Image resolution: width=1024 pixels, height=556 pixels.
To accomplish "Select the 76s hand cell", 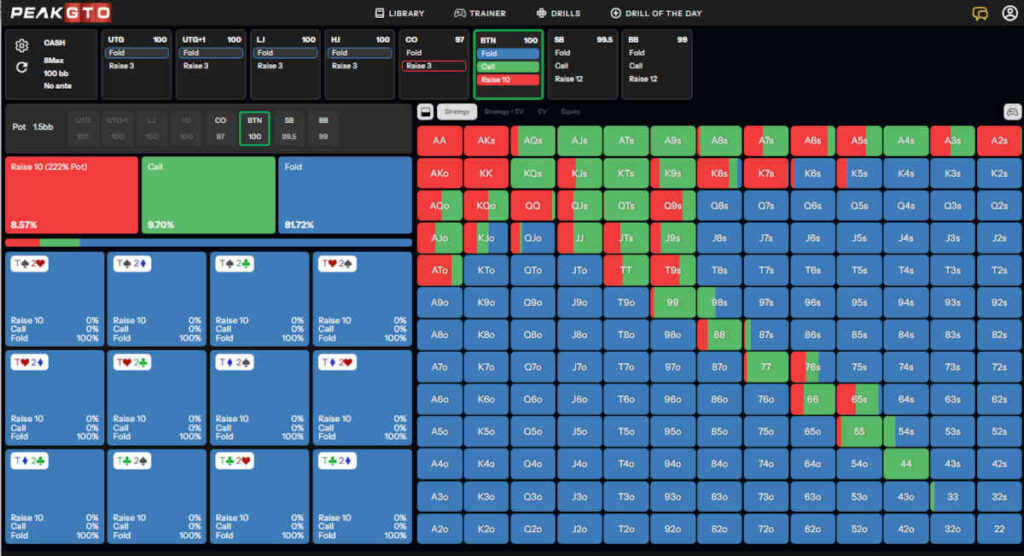I will point(812,367).
